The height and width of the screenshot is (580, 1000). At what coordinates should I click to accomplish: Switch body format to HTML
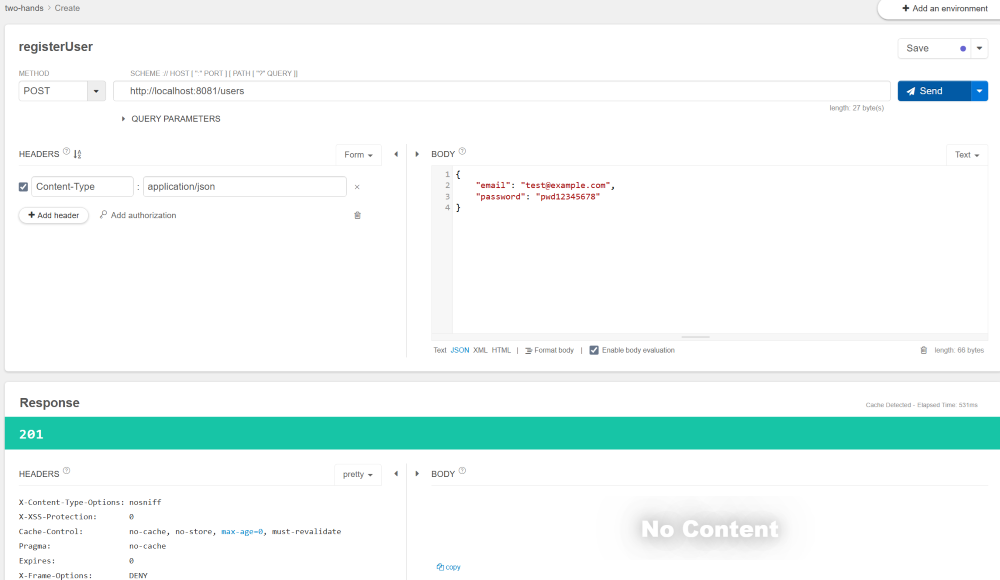pyautogui.click(x=501, y=350)
